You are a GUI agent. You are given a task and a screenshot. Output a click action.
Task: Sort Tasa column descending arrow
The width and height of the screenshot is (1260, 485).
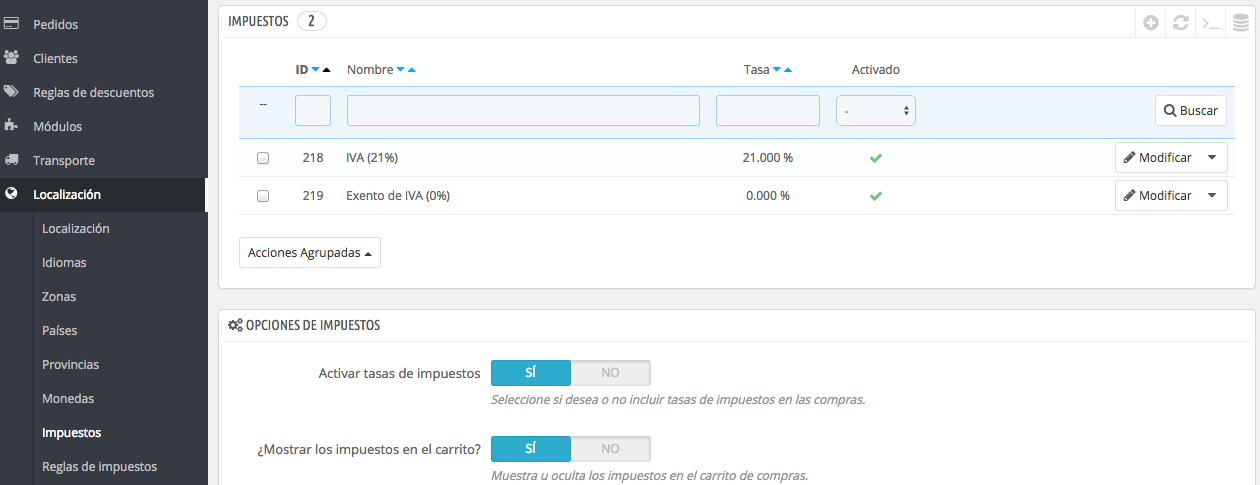coord(777,70)
